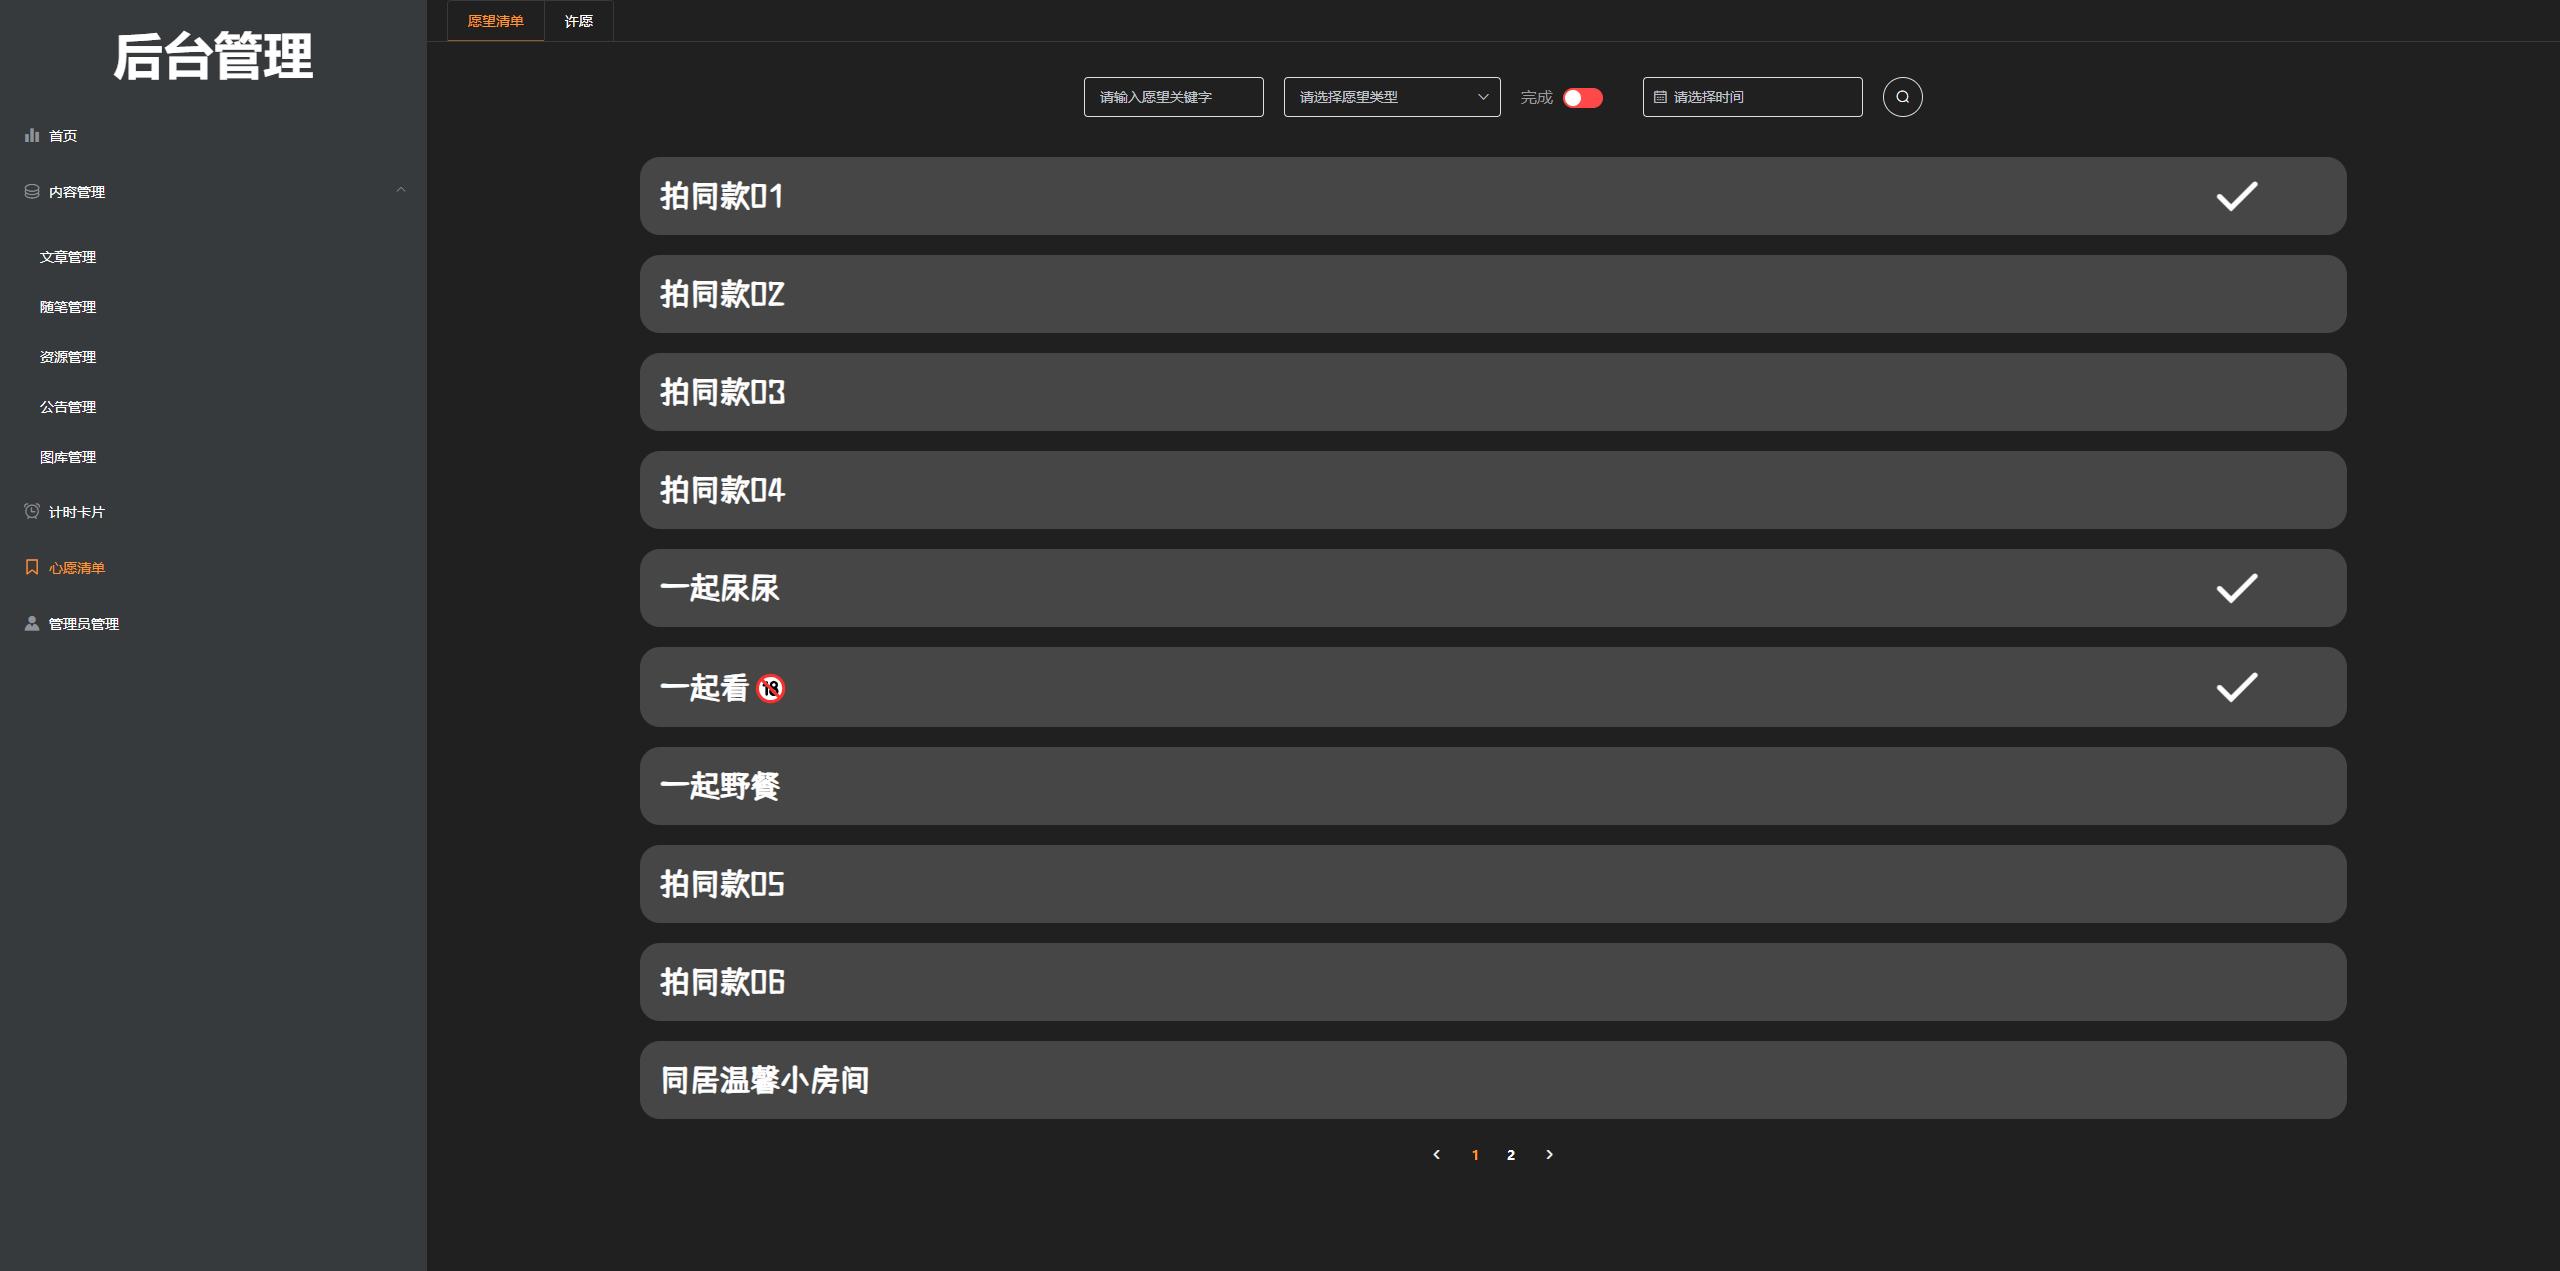Click the bar chart icon beside 首页
The image size is (2560, 1271).
tap(32, 135)
